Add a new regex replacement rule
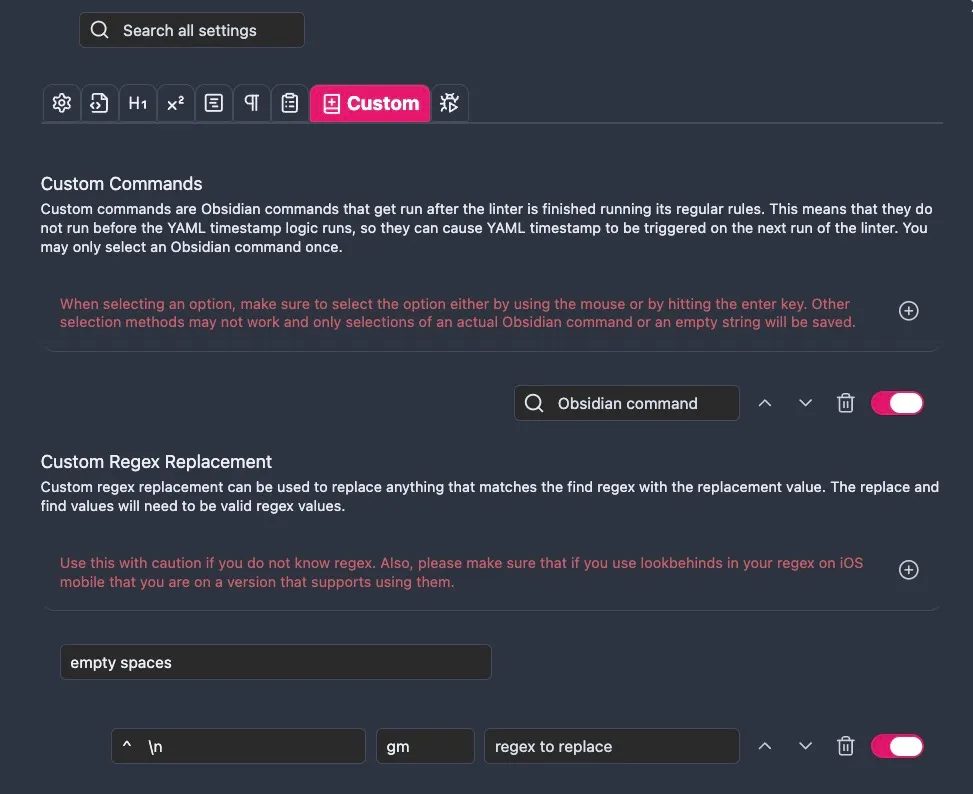Viewport: 973px width, 794px height. [908, 570]
